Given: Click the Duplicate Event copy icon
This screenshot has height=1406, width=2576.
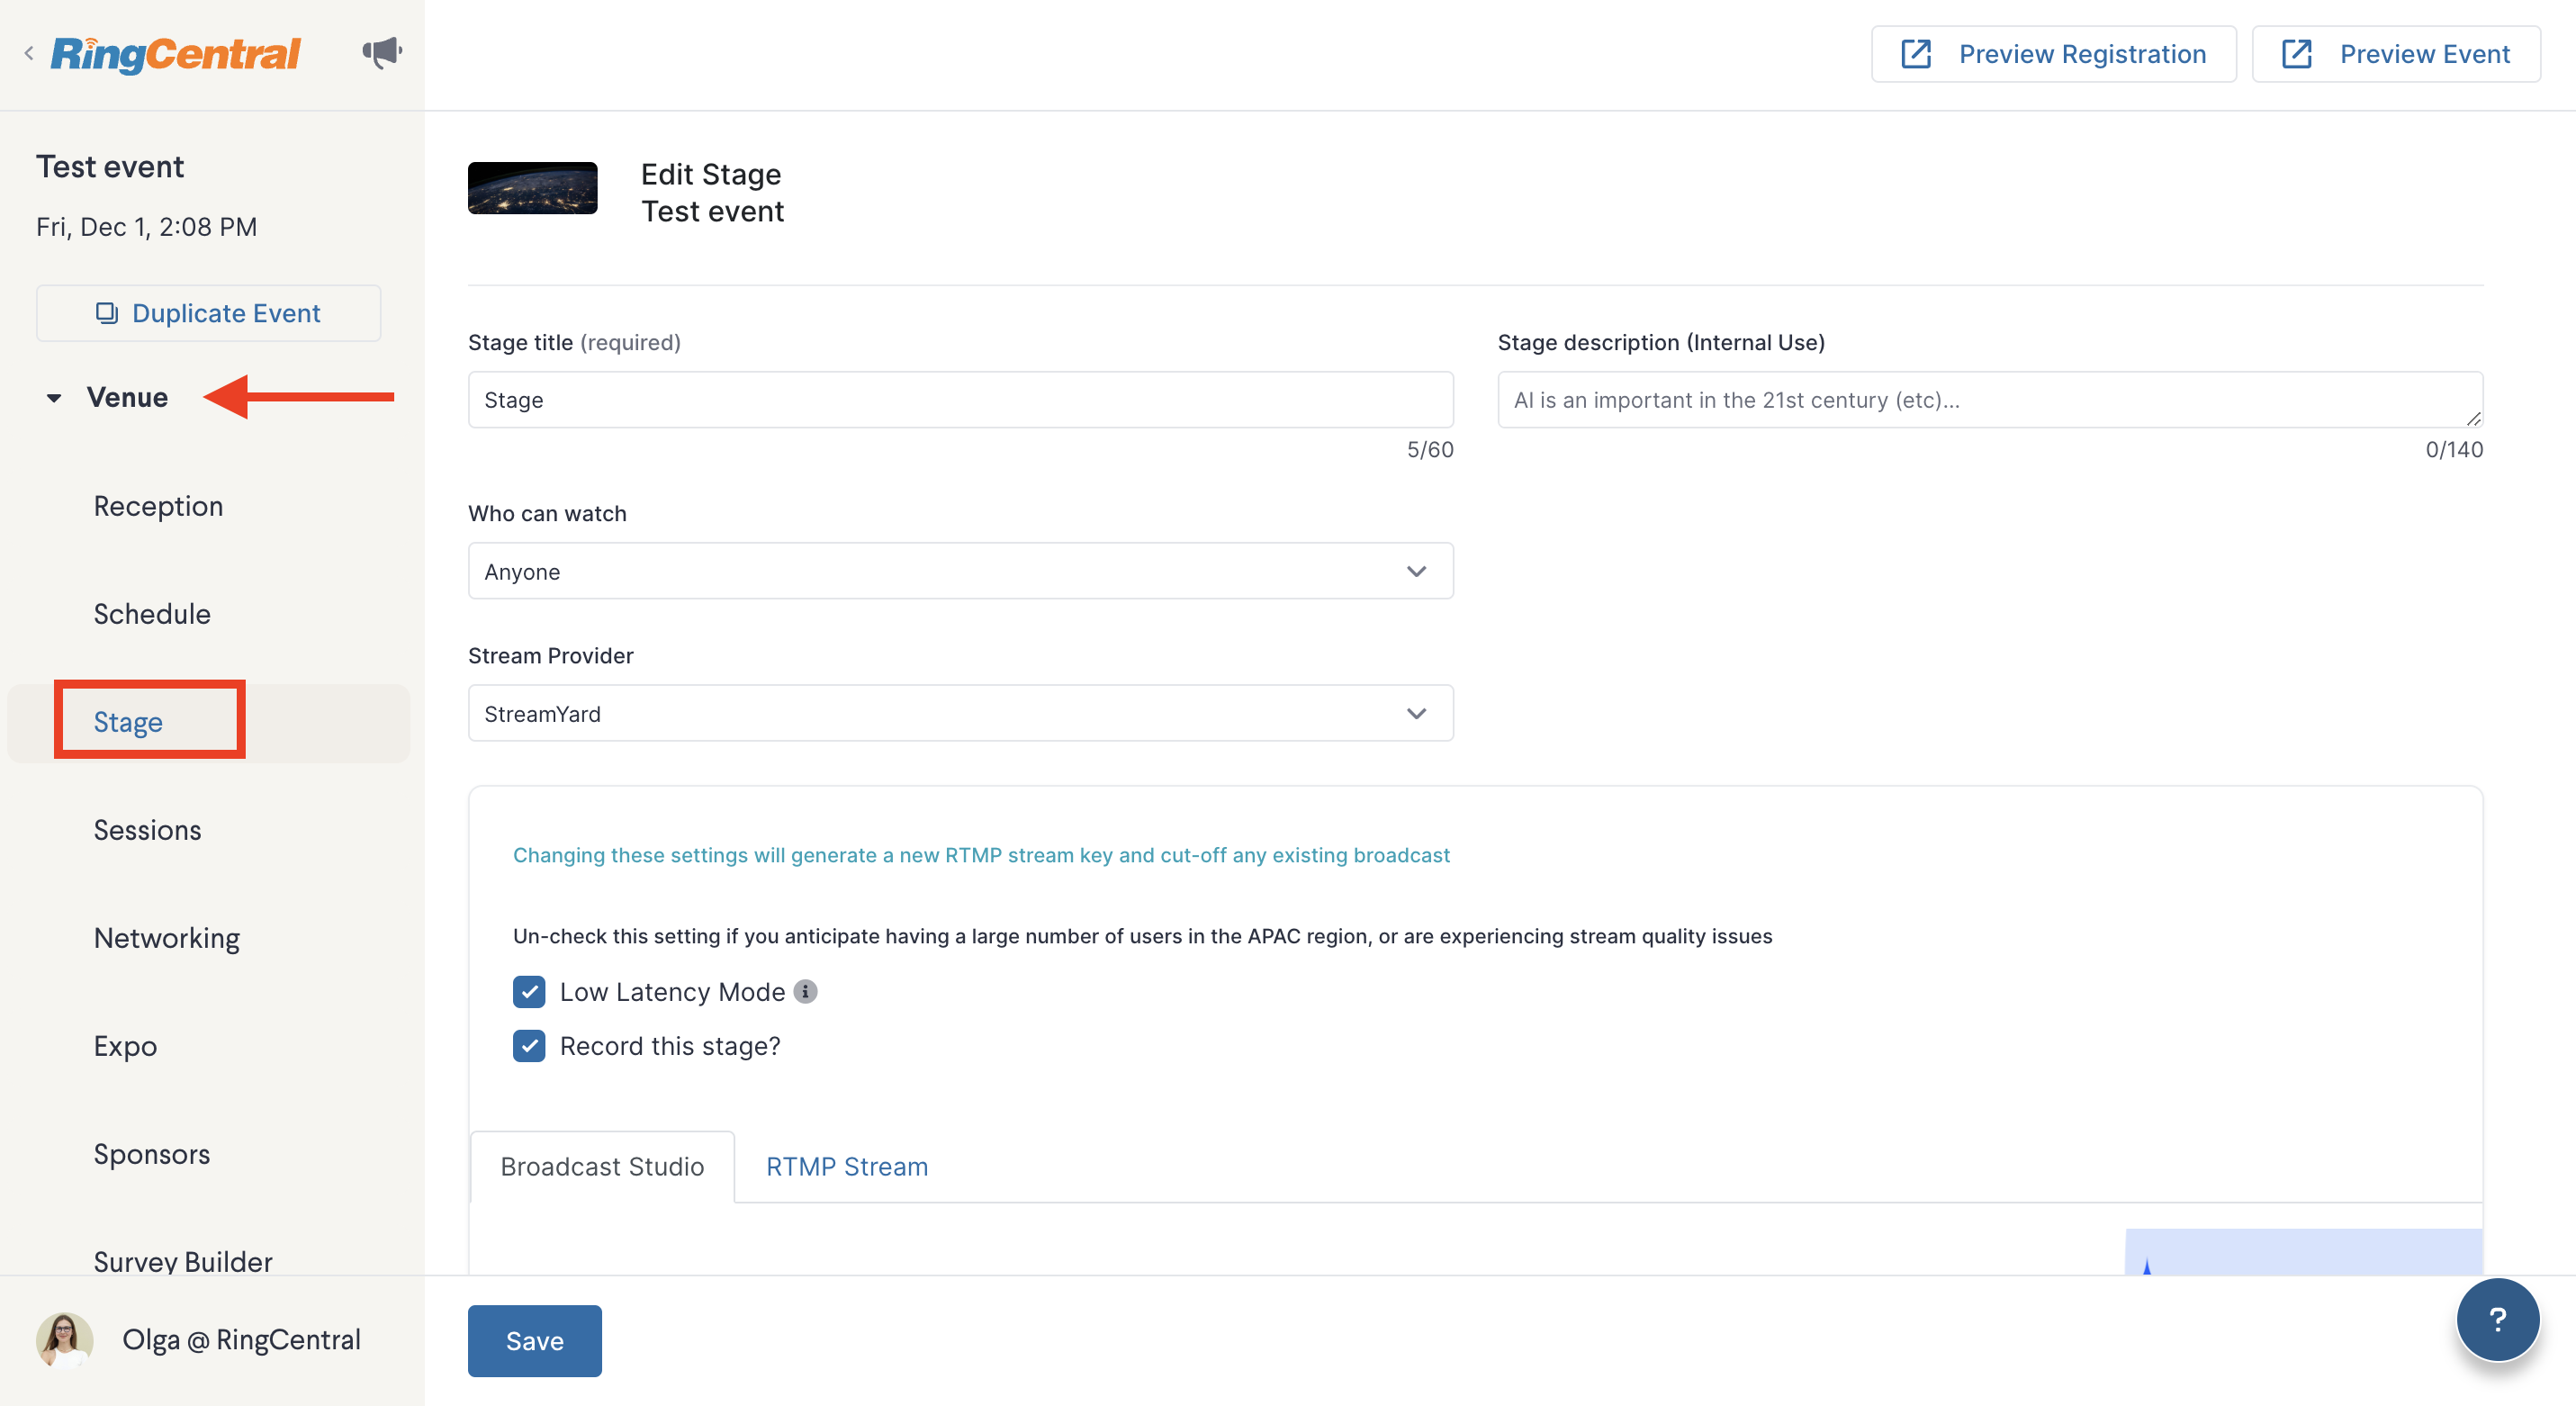Looking at the screenshot, I should 107,313.
